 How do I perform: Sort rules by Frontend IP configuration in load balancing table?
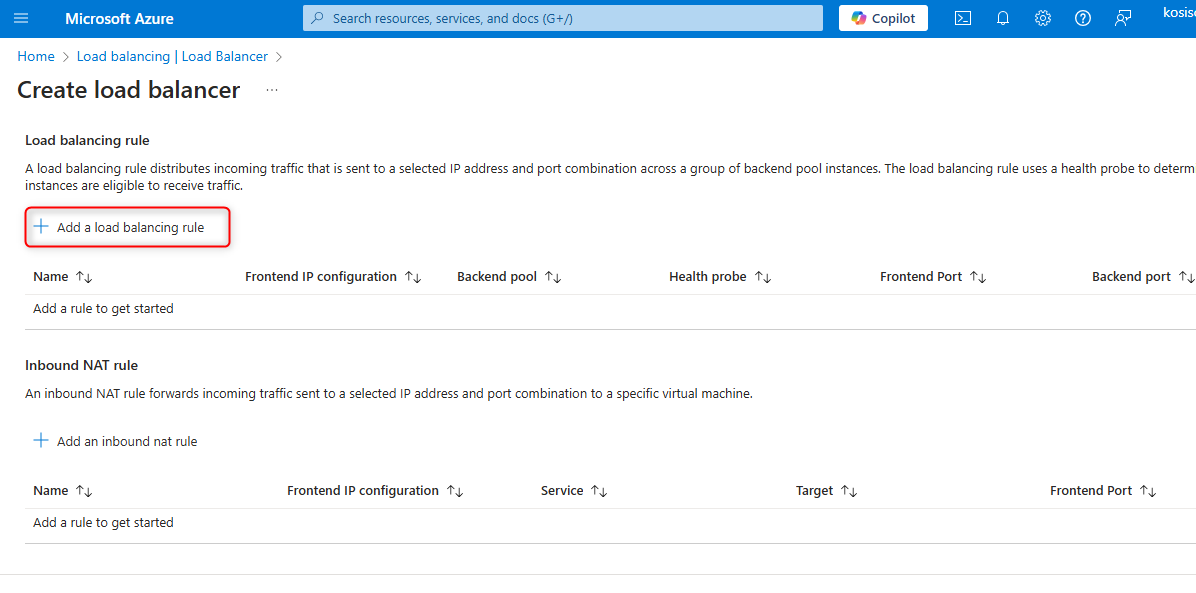click(x=333, y=276)
